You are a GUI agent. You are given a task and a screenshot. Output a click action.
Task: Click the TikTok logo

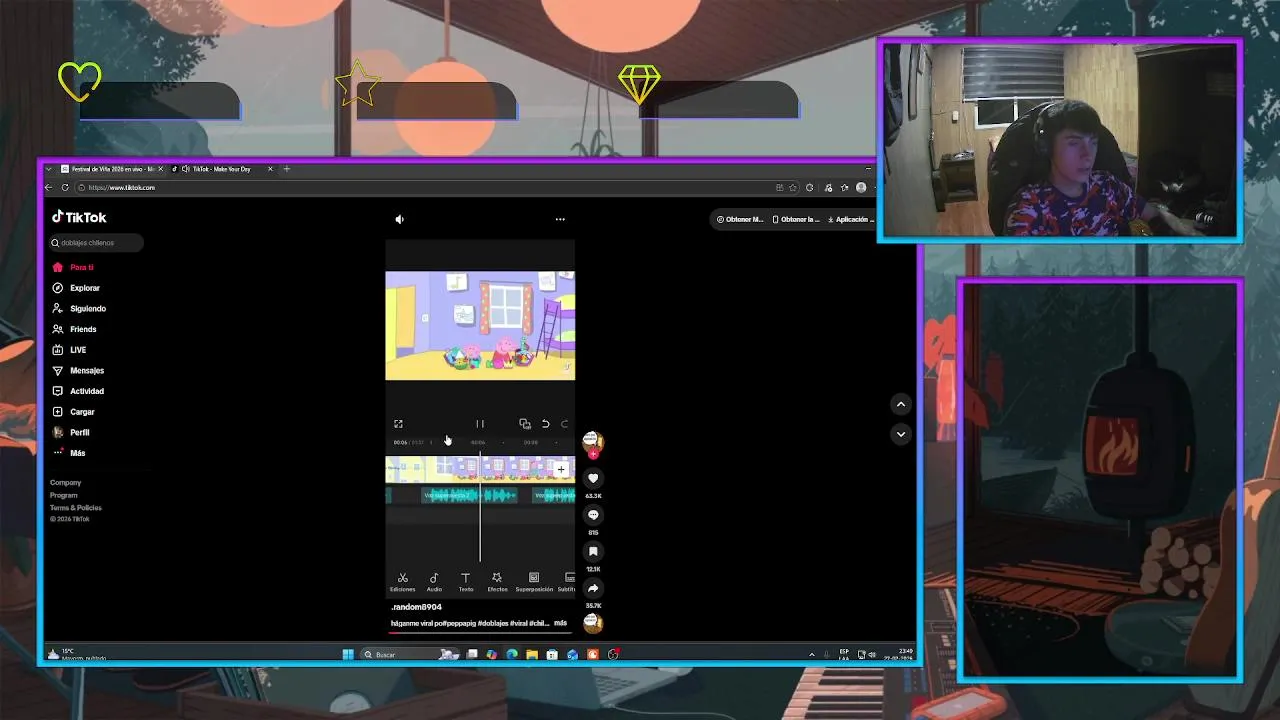tap(79, 217)
